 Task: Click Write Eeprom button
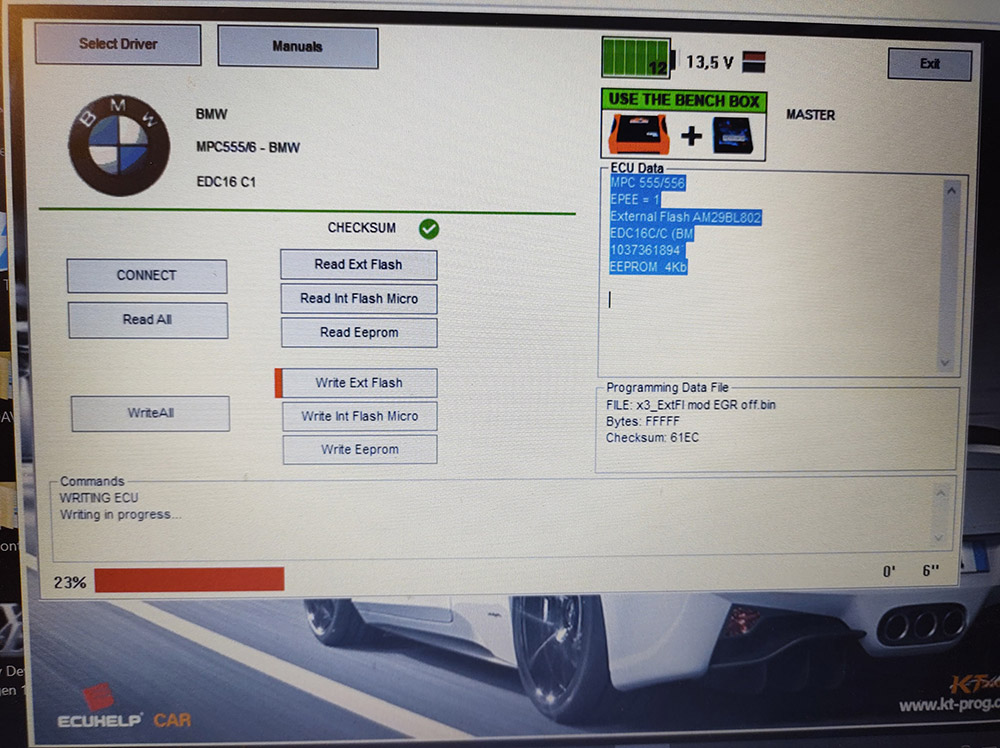360,450
